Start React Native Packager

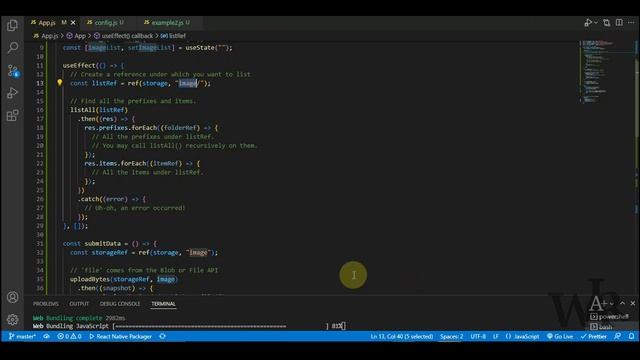120,336
